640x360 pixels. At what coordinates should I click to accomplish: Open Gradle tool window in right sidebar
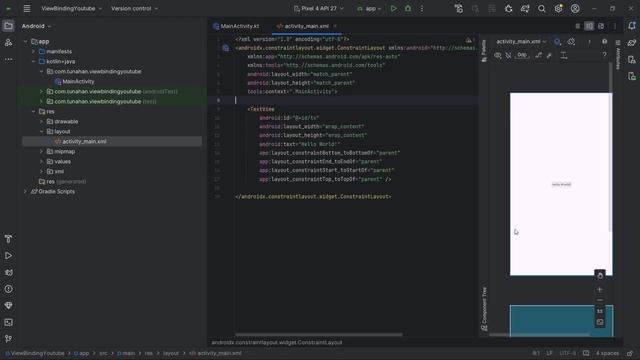[x=632, y=42]
